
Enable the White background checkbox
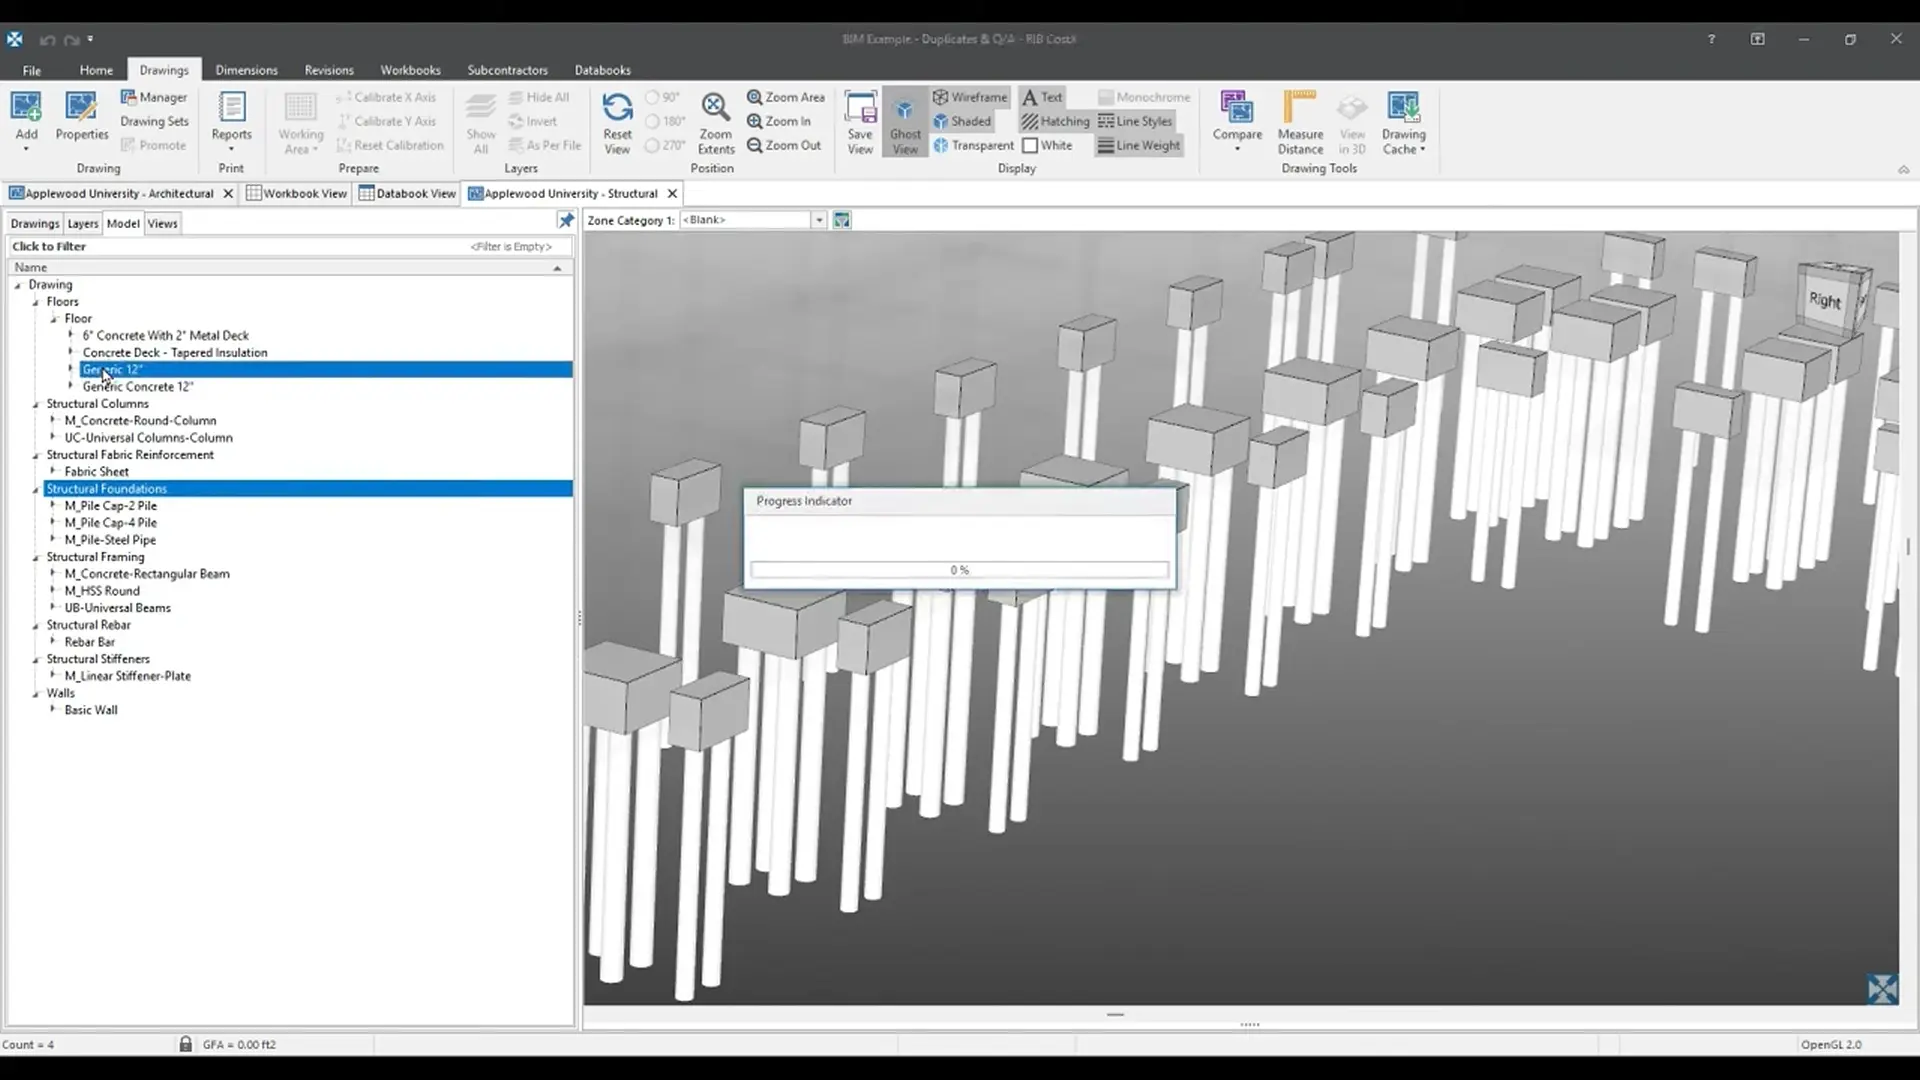click(x=1030, y=145)
